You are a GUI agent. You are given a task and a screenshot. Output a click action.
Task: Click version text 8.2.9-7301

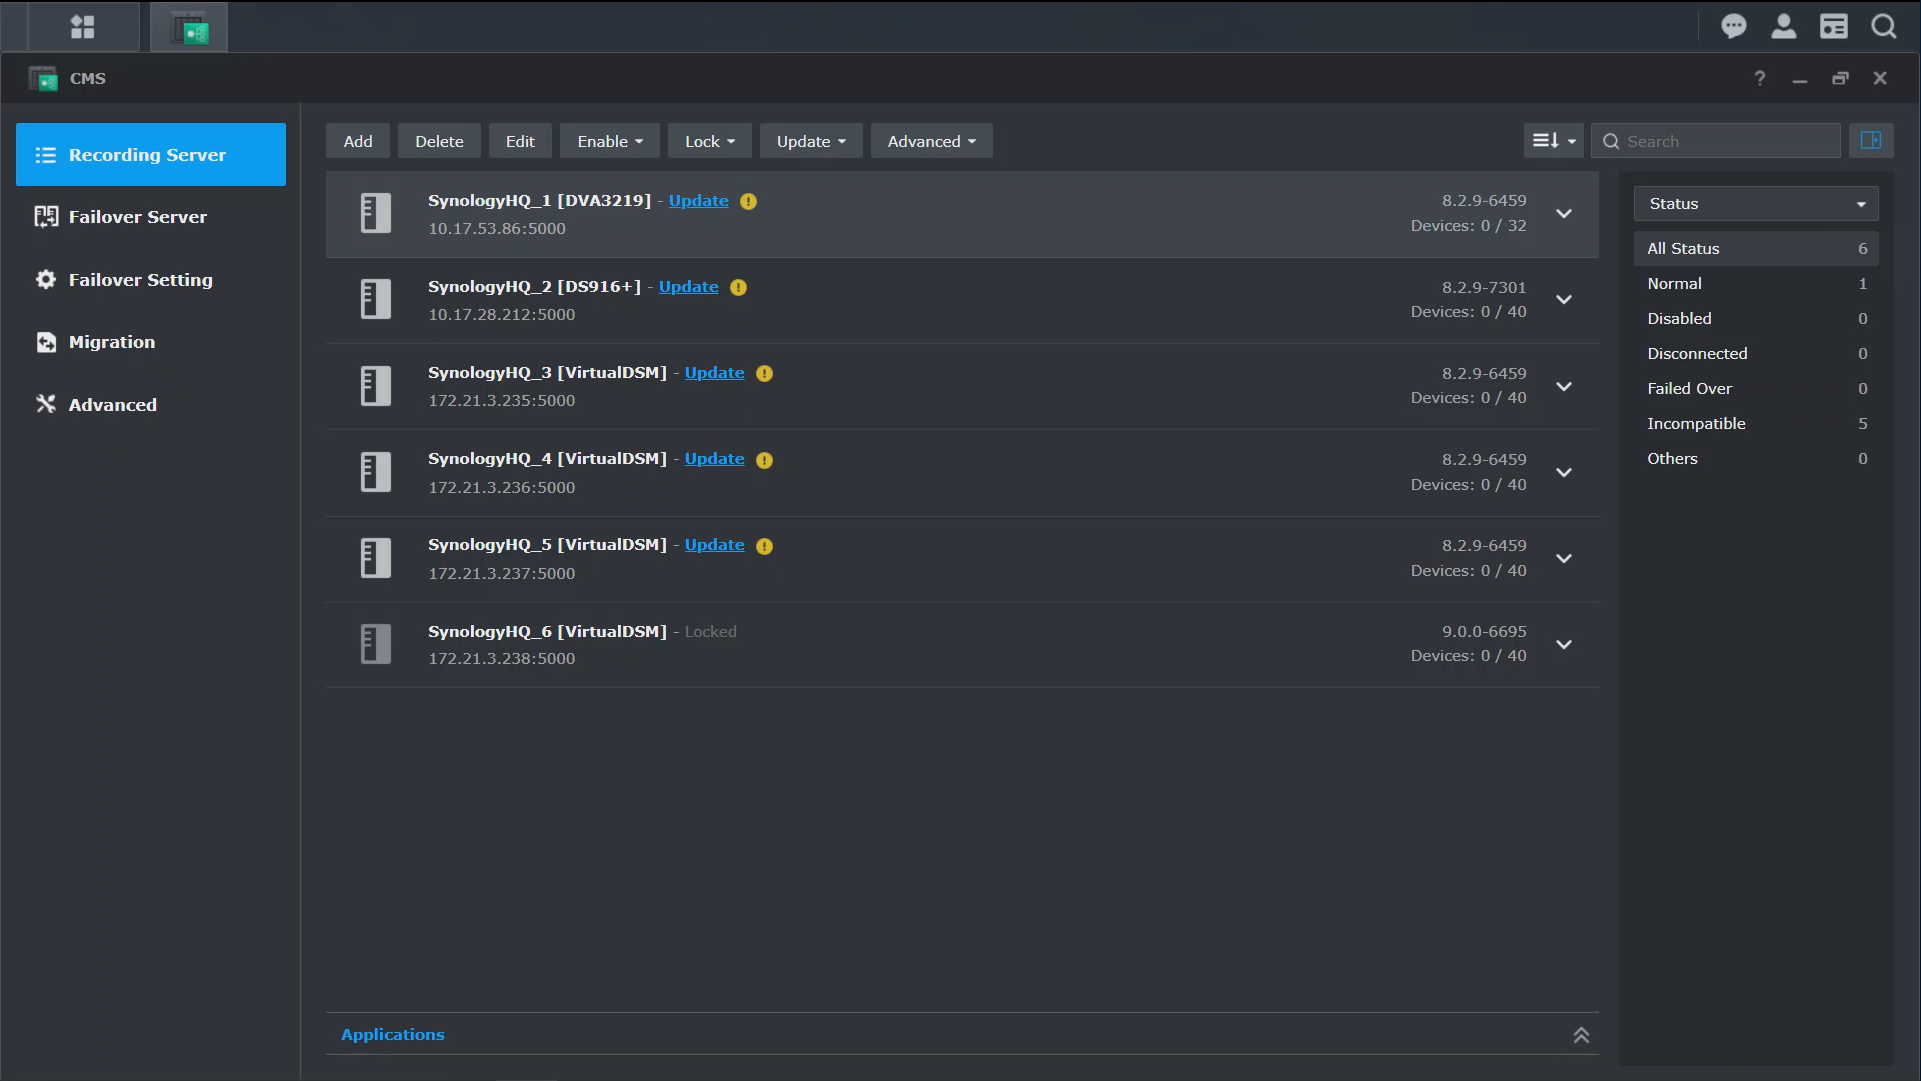pyautogui.click(x=1484, y=287)
